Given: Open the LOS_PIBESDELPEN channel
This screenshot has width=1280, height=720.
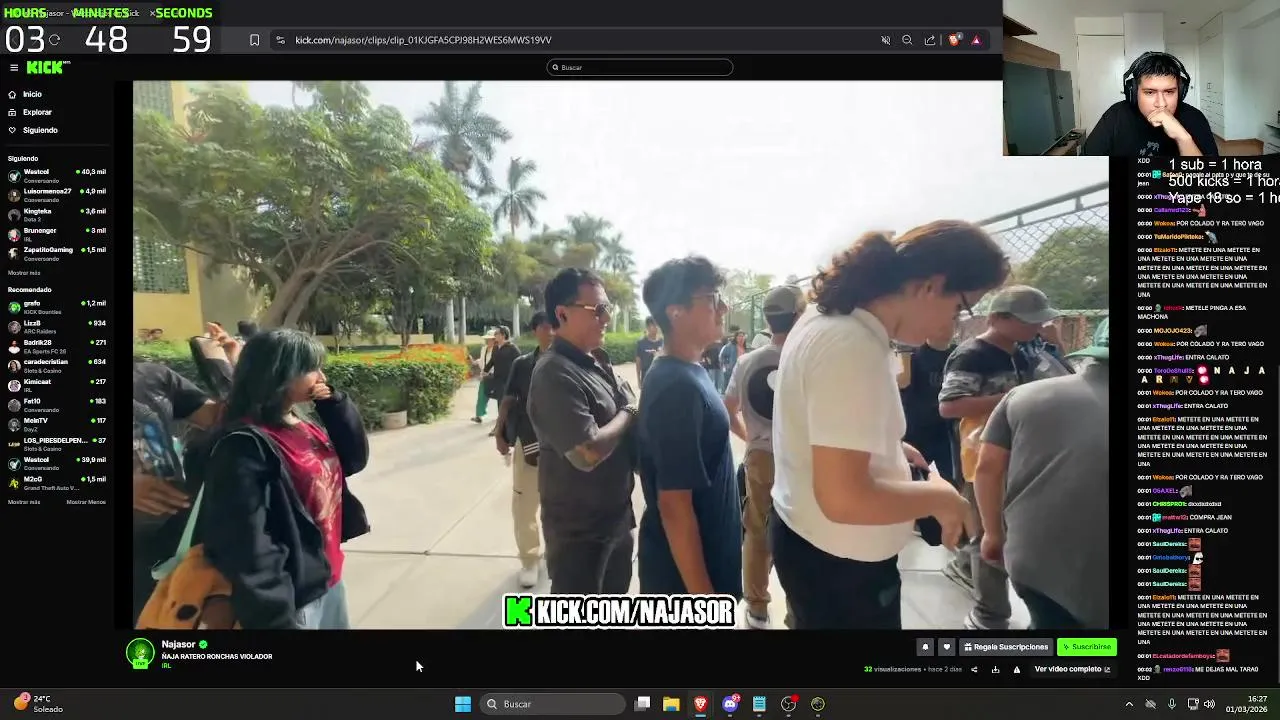Looking at the screenshot, I should pyautogui.click(x=57, y=444).
